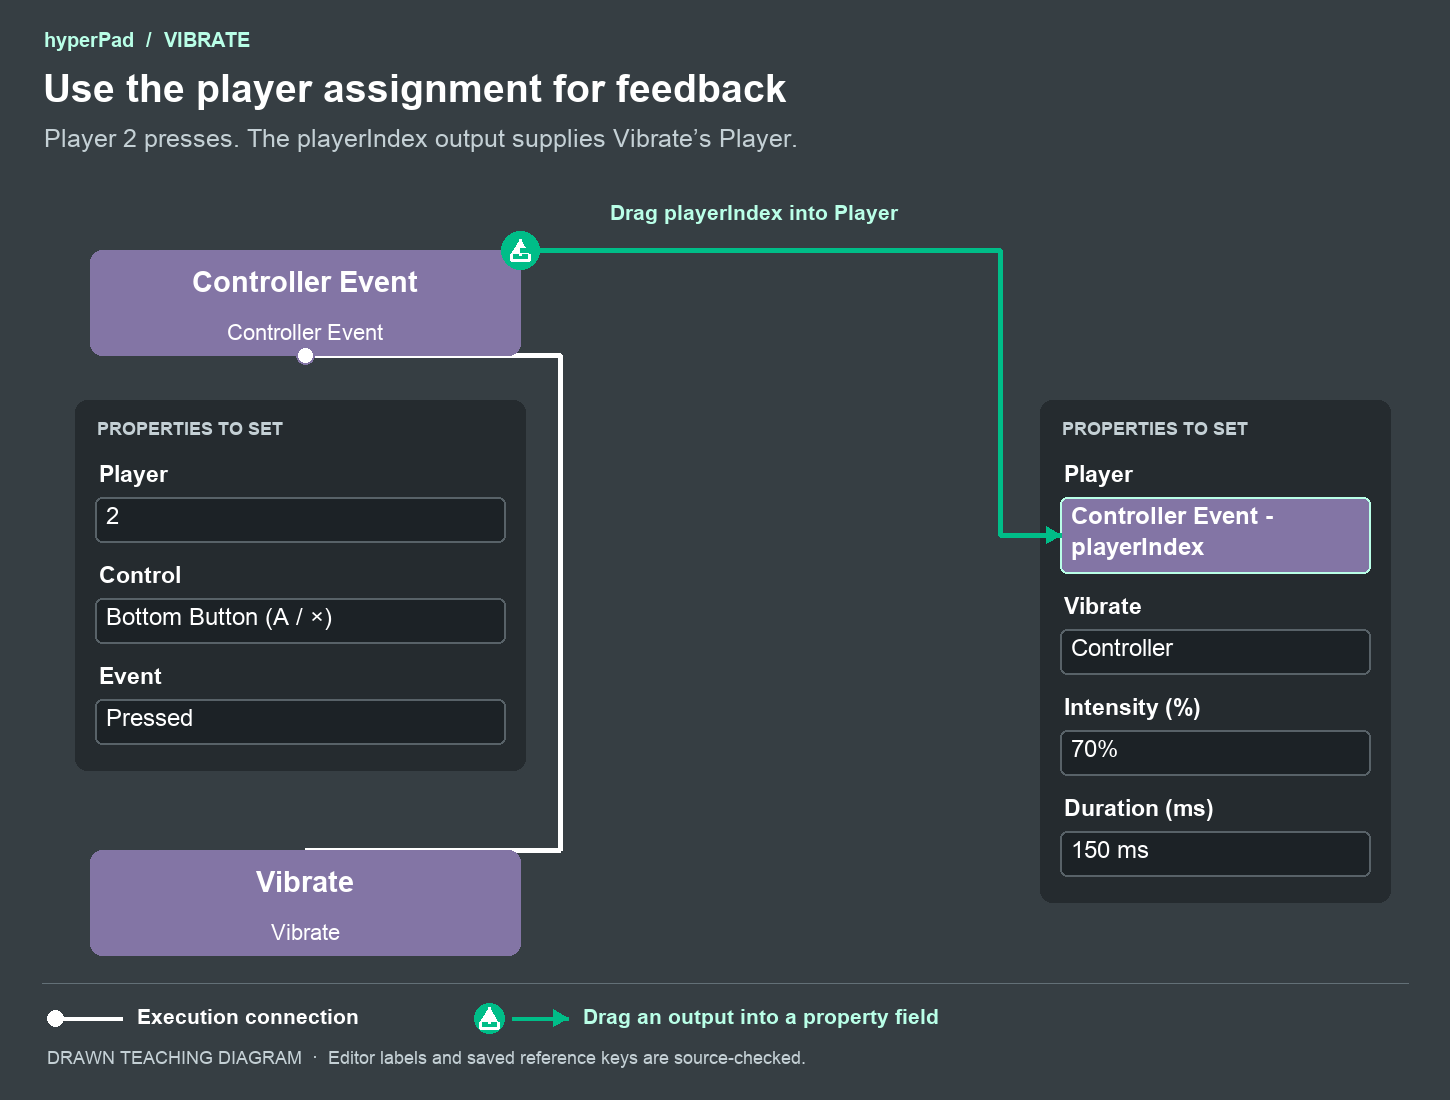
Task: Select the Vibrate behavior block
Action: [305, 903]
